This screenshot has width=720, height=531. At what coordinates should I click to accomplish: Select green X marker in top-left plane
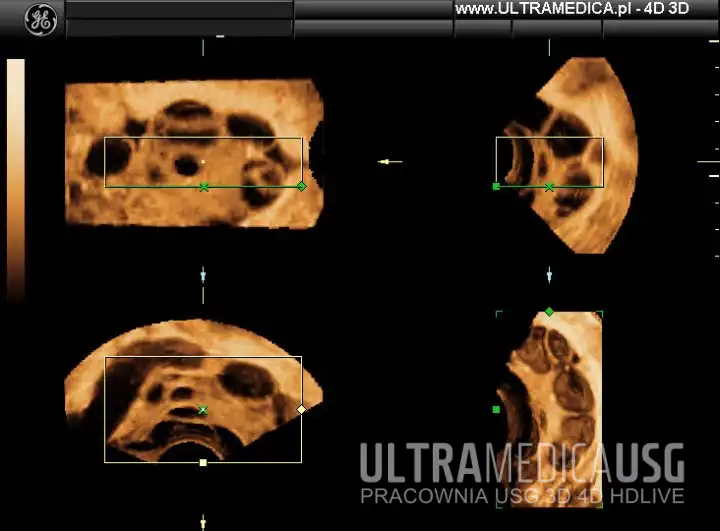[x=204, y=187]
